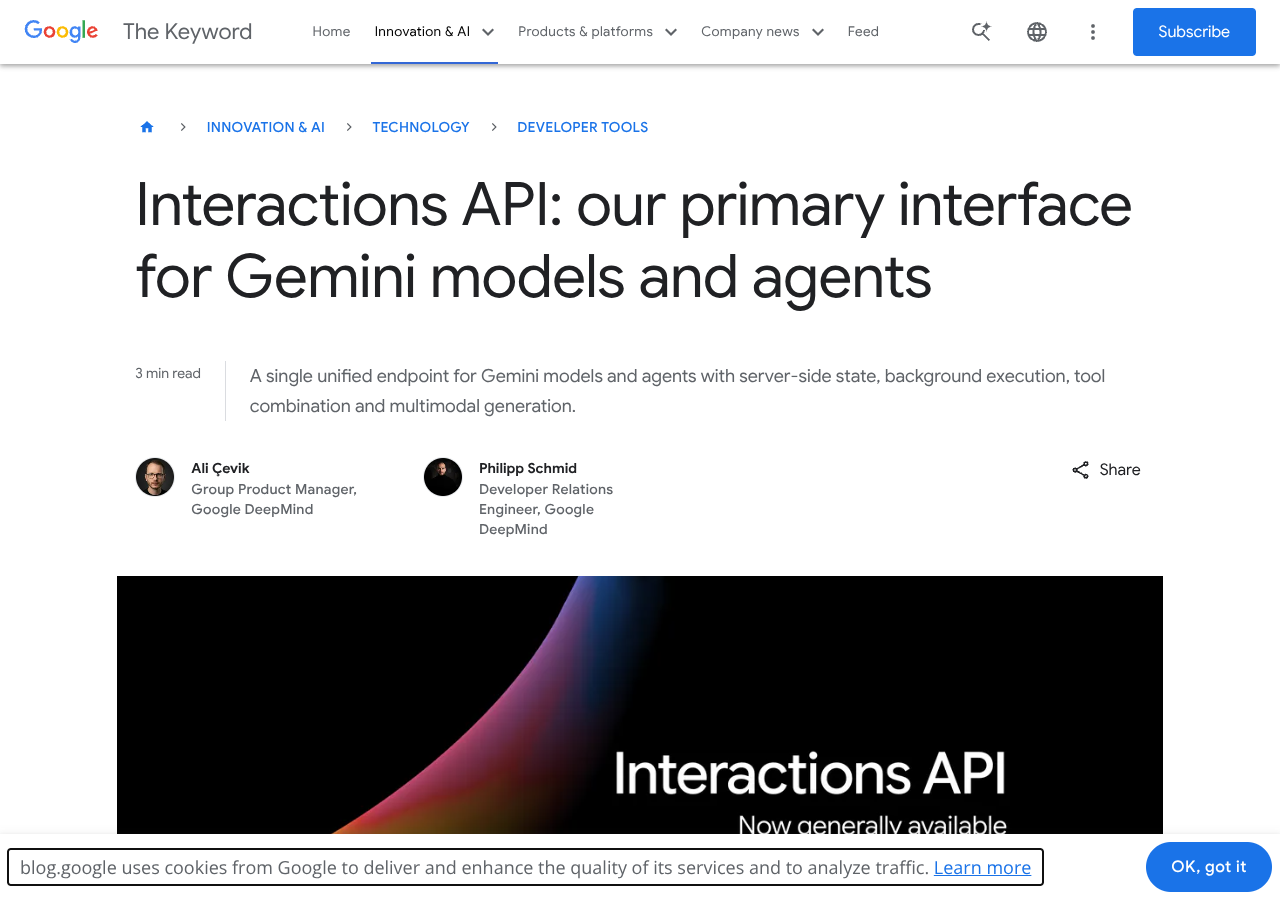The height and width of the screenshot is (900, 1280).
Task: Click the article headline text
Action: point(634,240)
